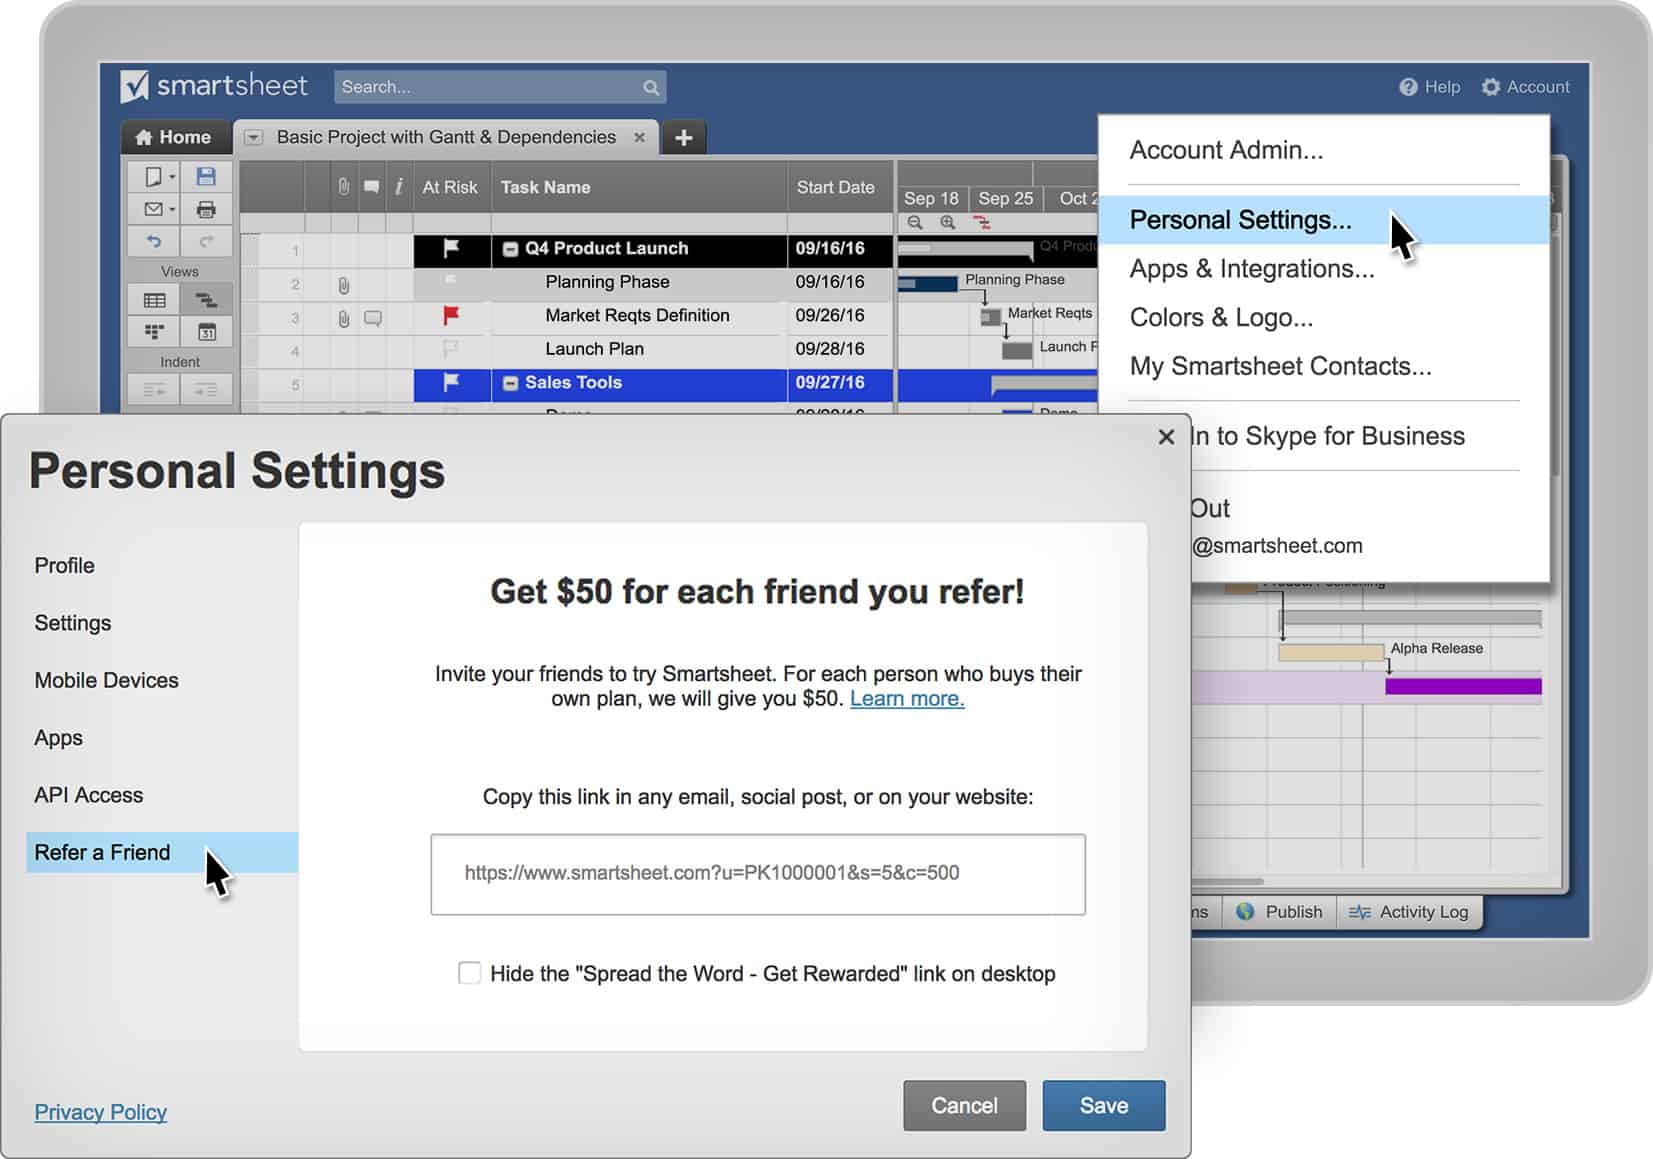1653x1159 pixels.
Task: Click the Print icon in left toolbar
Action: pyautogui.click(x=206, y=209)
